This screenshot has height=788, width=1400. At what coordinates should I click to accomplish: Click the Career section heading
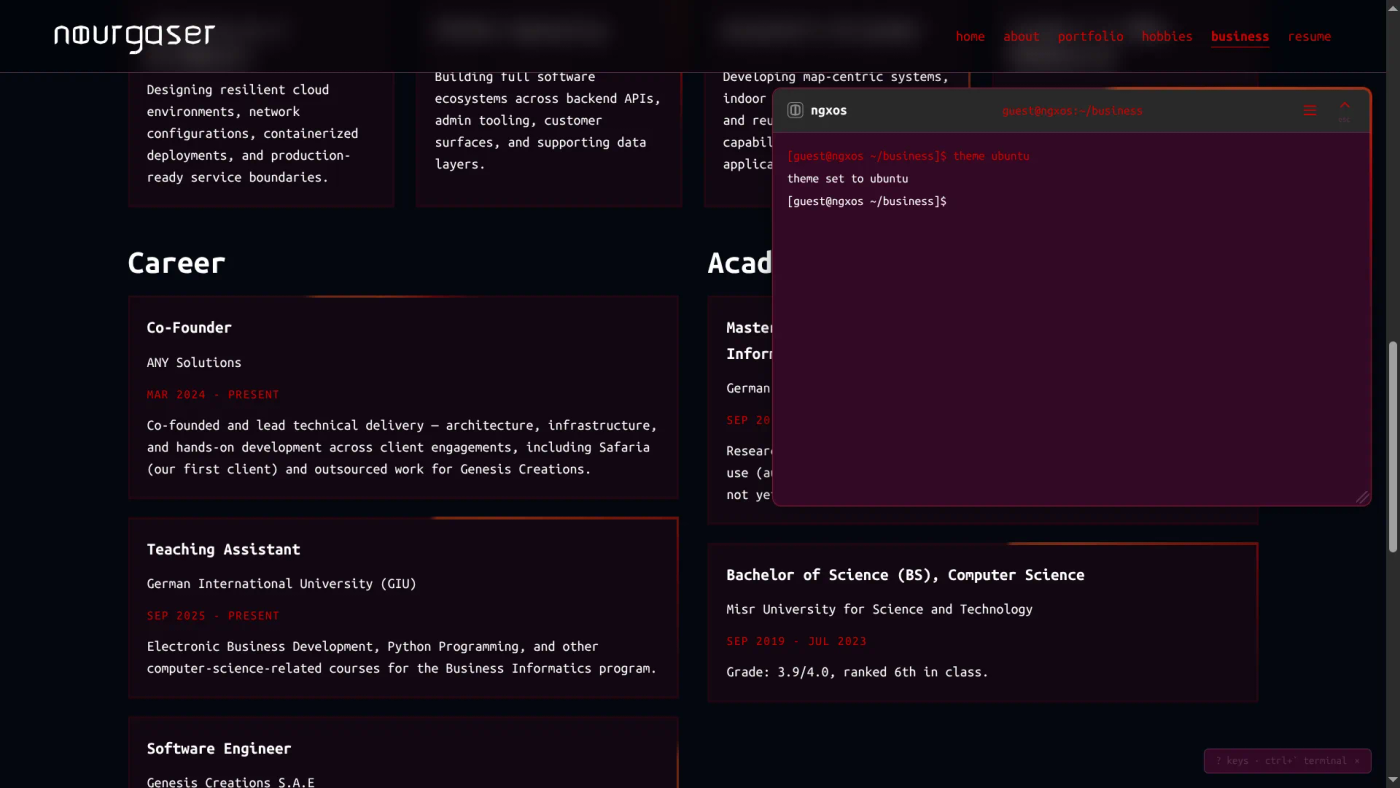(x=176, y=263)
